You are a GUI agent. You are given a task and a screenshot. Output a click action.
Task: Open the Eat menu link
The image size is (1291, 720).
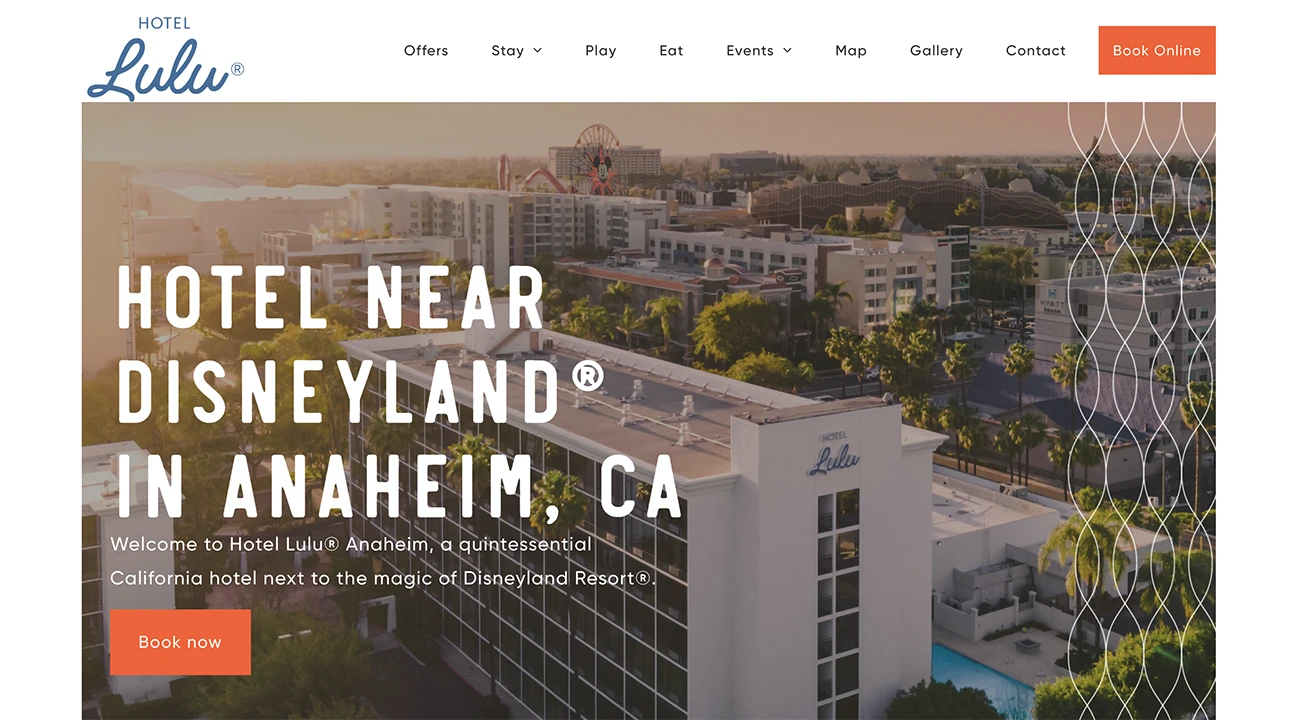tap(672, 51)
